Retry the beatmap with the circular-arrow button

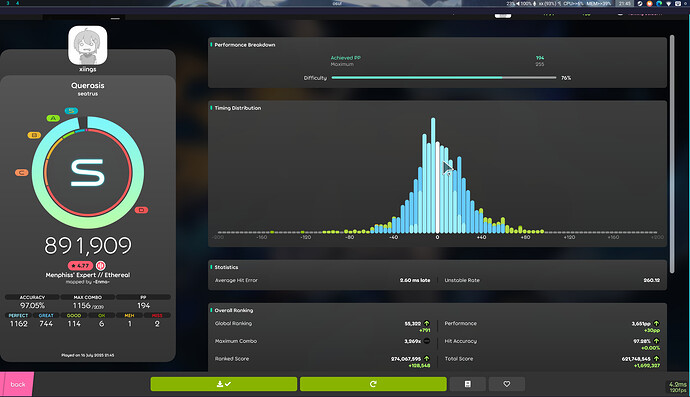click(373, 384)
